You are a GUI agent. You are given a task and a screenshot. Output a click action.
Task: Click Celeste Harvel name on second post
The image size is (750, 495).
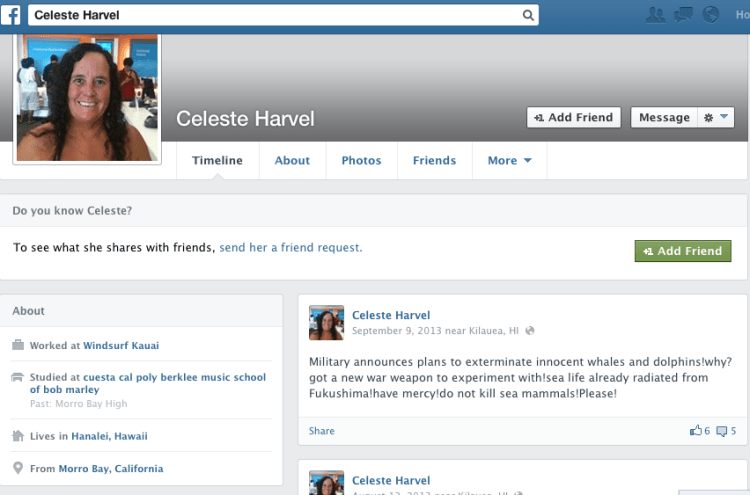tap(391, 480)
